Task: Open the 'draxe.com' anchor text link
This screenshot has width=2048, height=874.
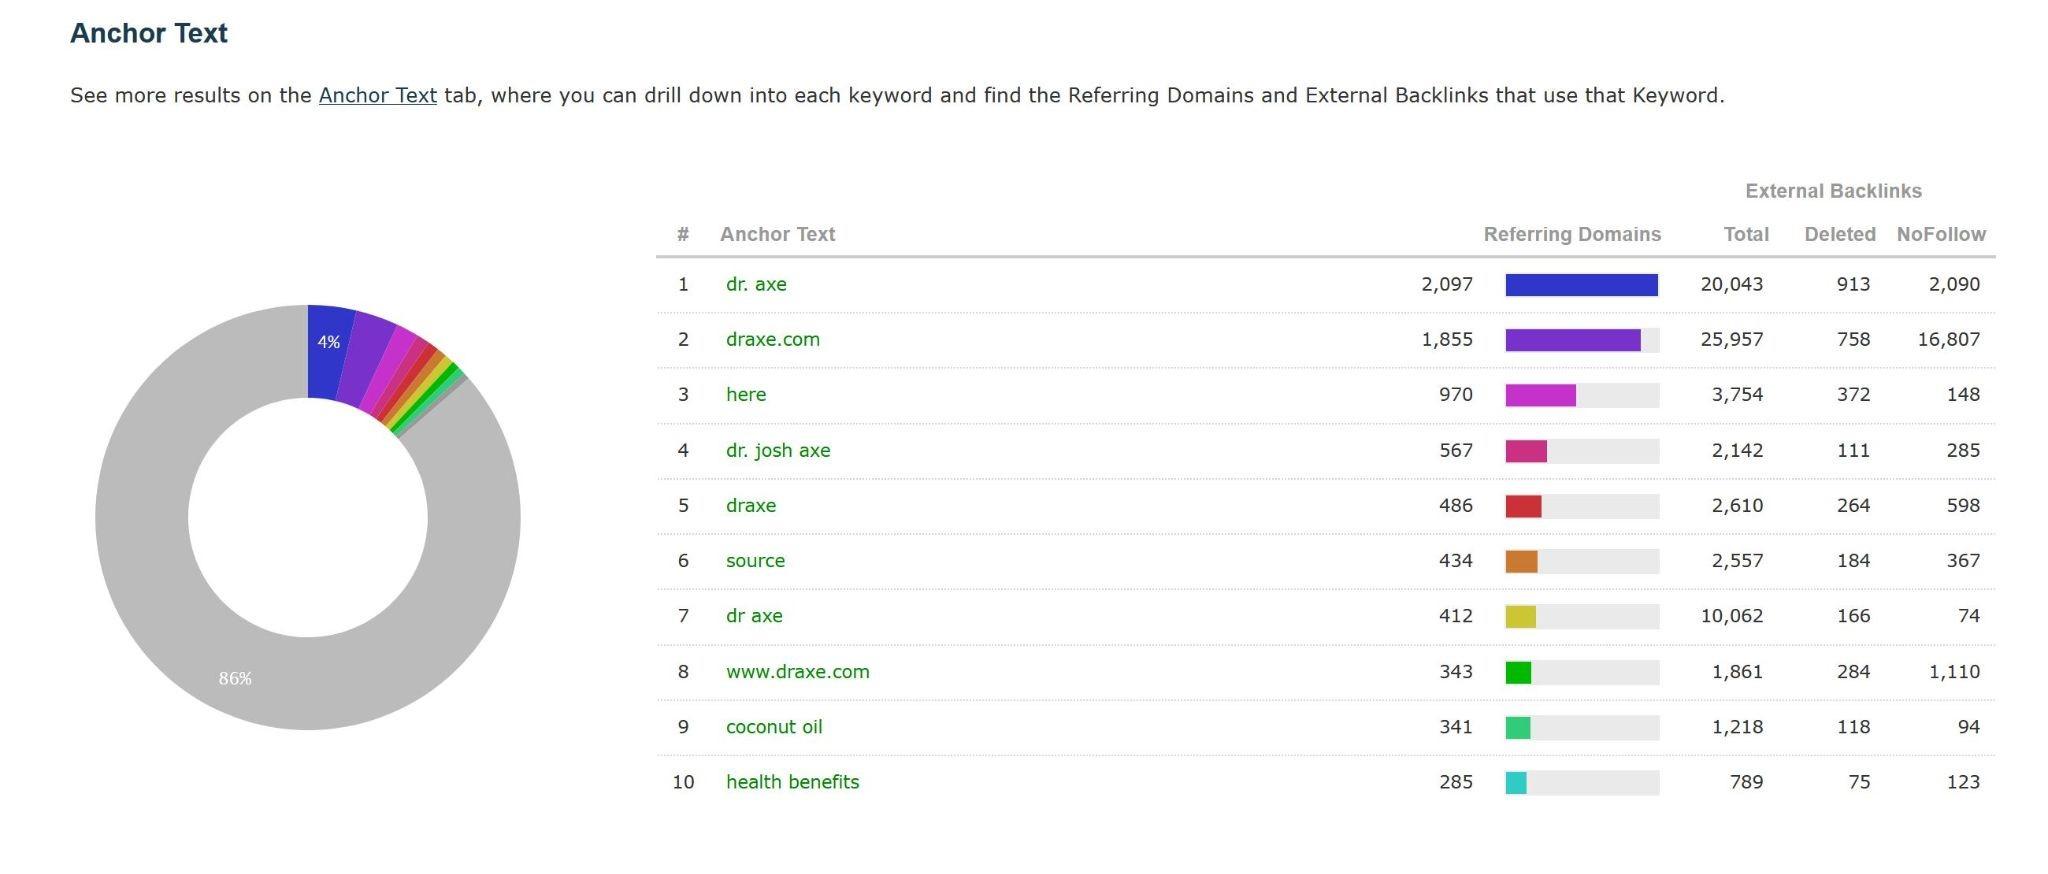Action: point(773,339)
